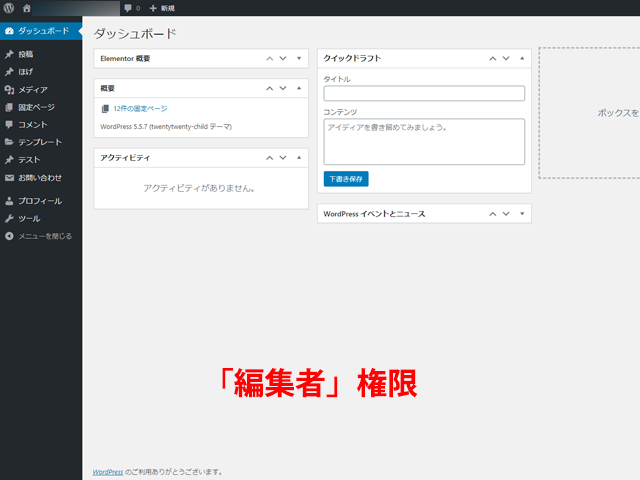Click the アクティビティ panel title

point(125,158)
